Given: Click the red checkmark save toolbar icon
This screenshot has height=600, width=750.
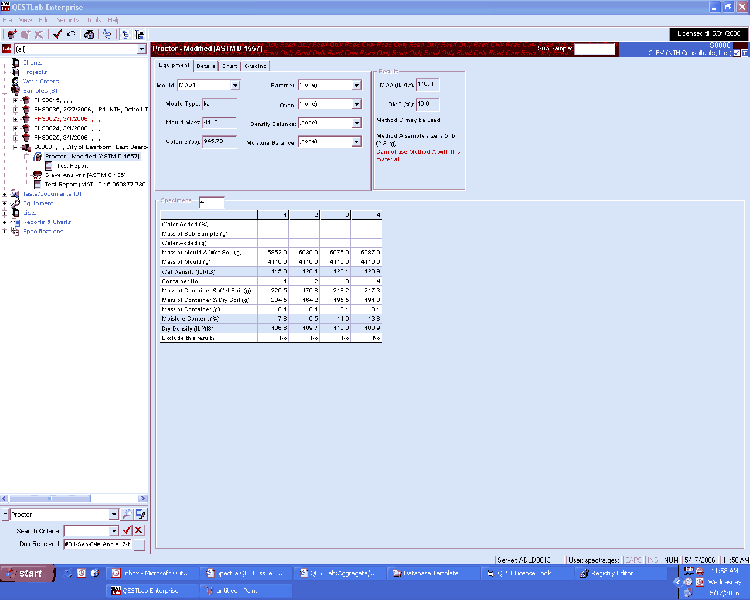Looking at the screenshot, I should click(57, 34).
